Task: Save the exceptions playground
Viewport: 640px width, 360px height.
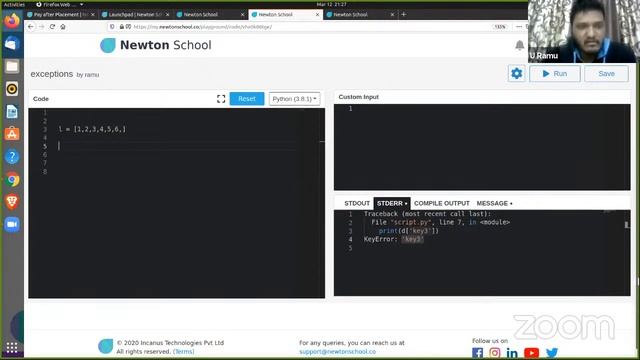Action: pos(606,73)
